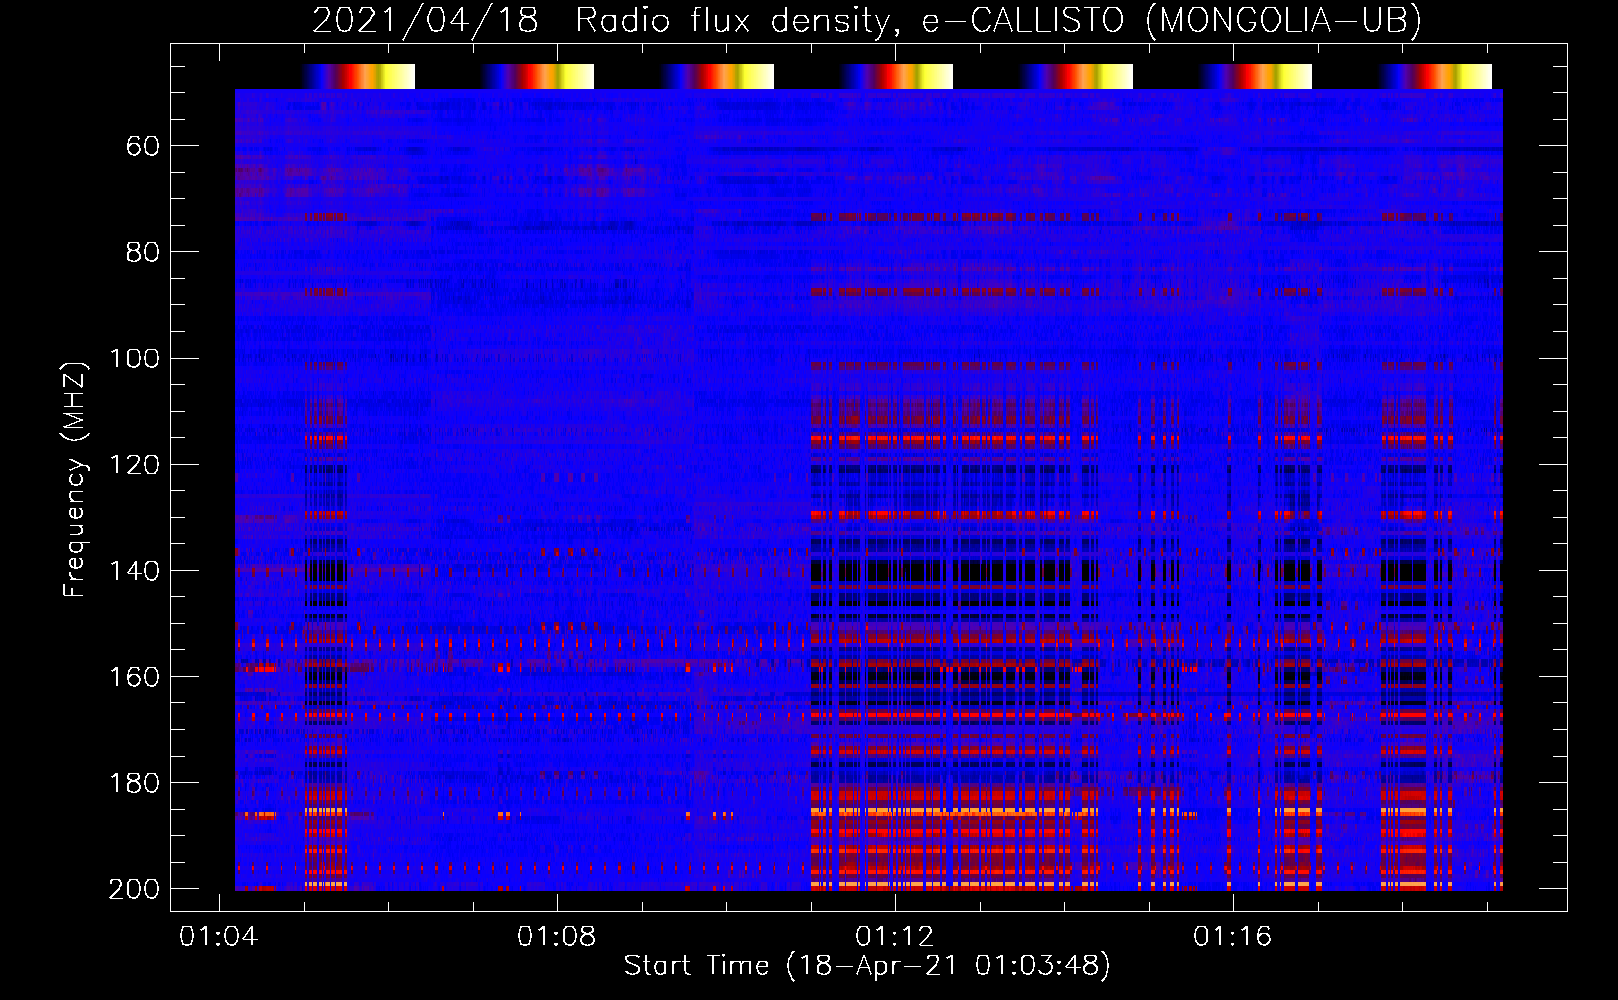Click the frequency tick label 120
Viewport: 1618px width, 1000px height.
click(x=134, y=465)
